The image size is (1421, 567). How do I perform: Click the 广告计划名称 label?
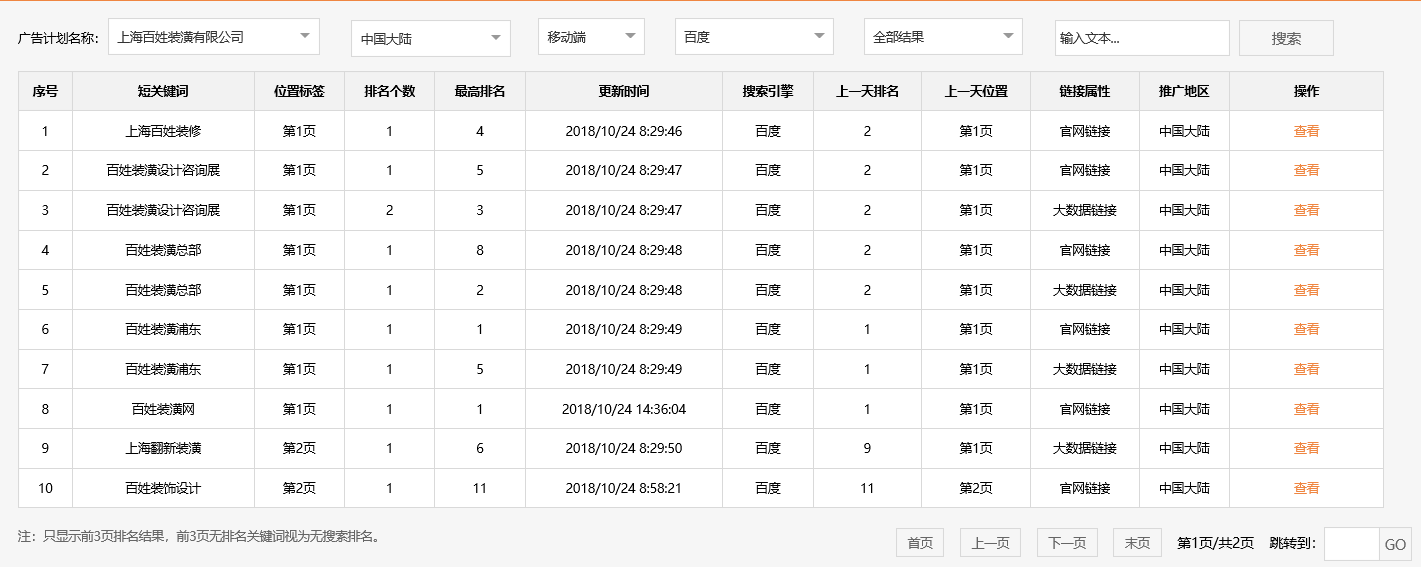(58, 38)
